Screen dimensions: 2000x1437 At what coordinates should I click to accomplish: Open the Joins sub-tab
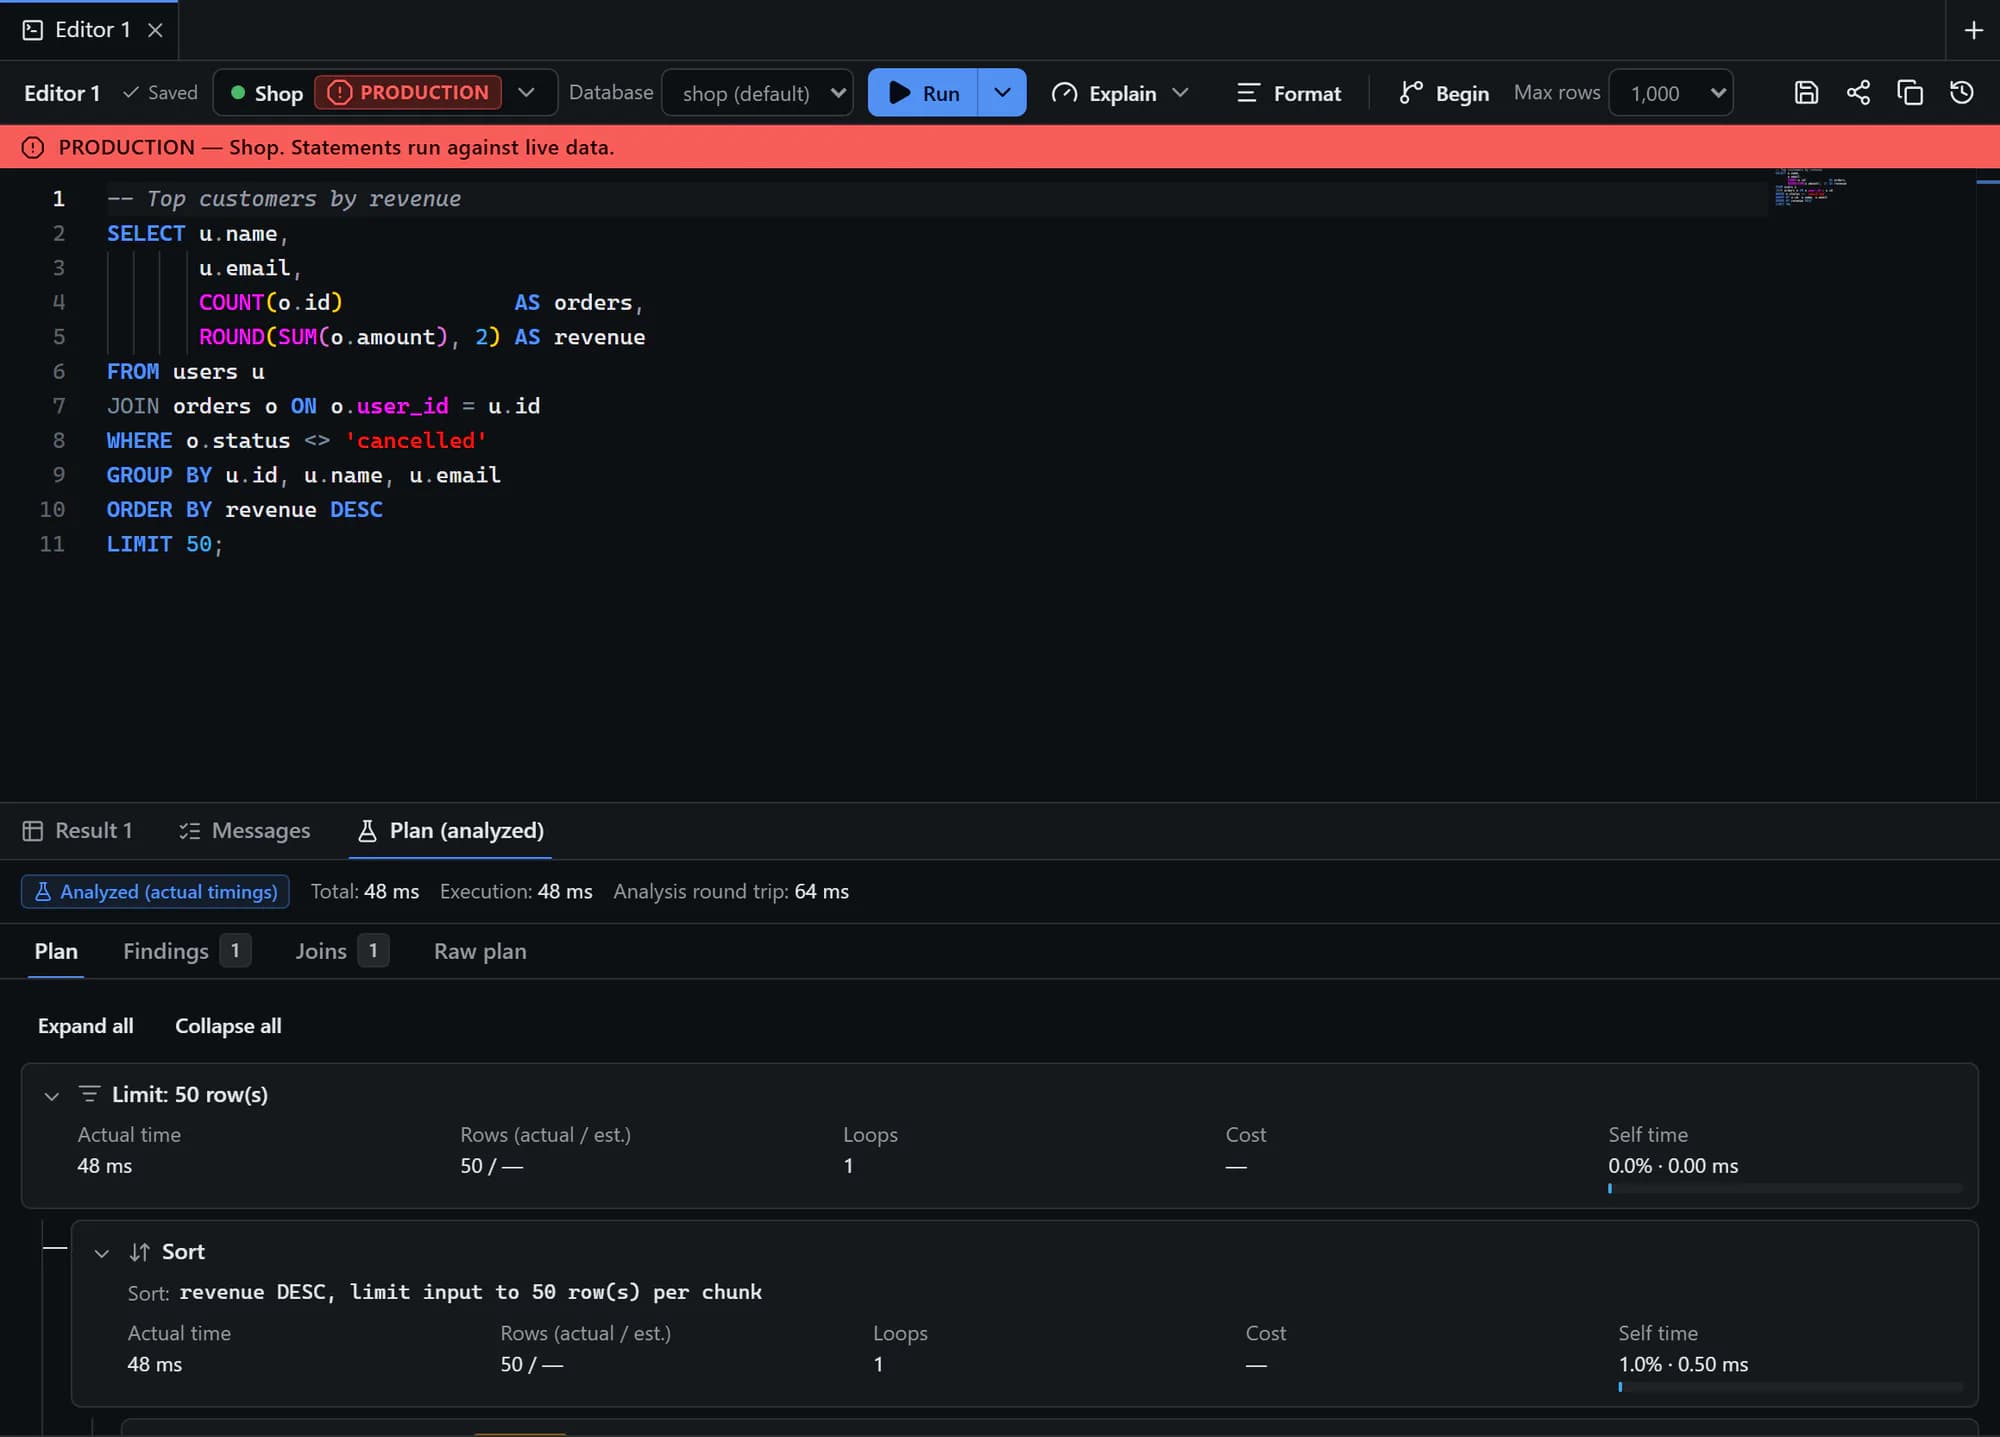coord(341,951)
